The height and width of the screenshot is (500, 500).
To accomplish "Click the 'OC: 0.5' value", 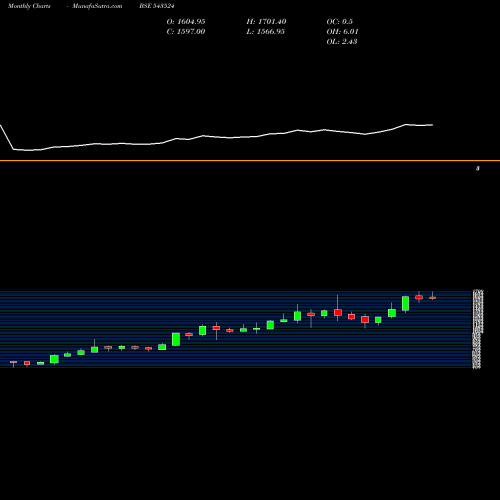I will 339,22.
